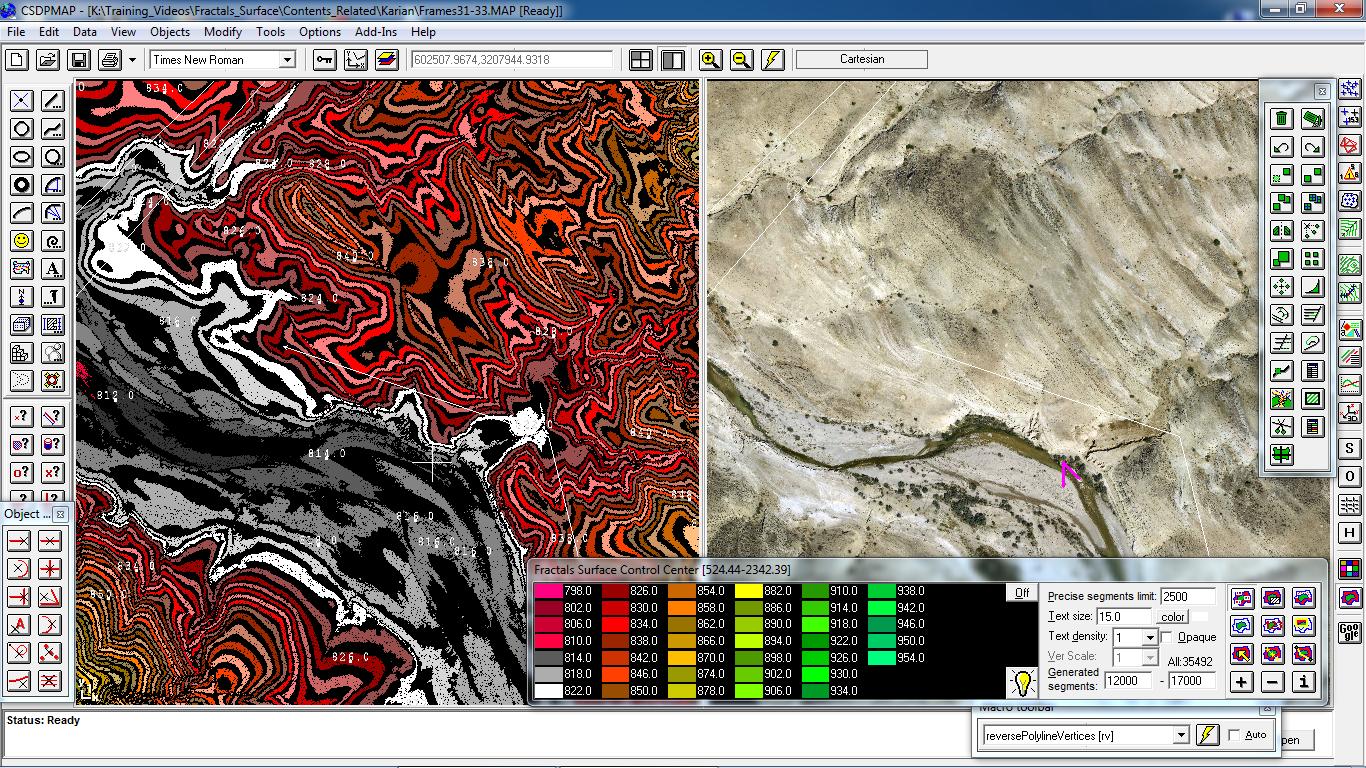This screenshot has height=768, width=1366.
Task: Open the Text density dropdown
Action: pos(1150,637)
